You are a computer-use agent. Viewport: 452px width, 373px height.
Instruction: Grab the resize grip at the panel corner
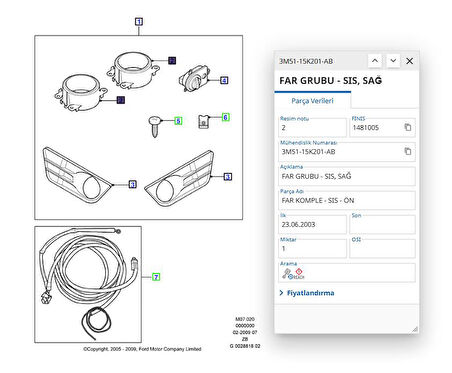(415, 329)
